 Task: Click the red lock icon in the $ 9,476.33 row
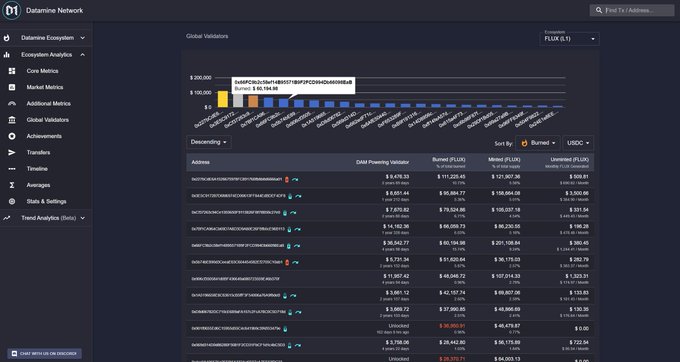click(287, 179)
